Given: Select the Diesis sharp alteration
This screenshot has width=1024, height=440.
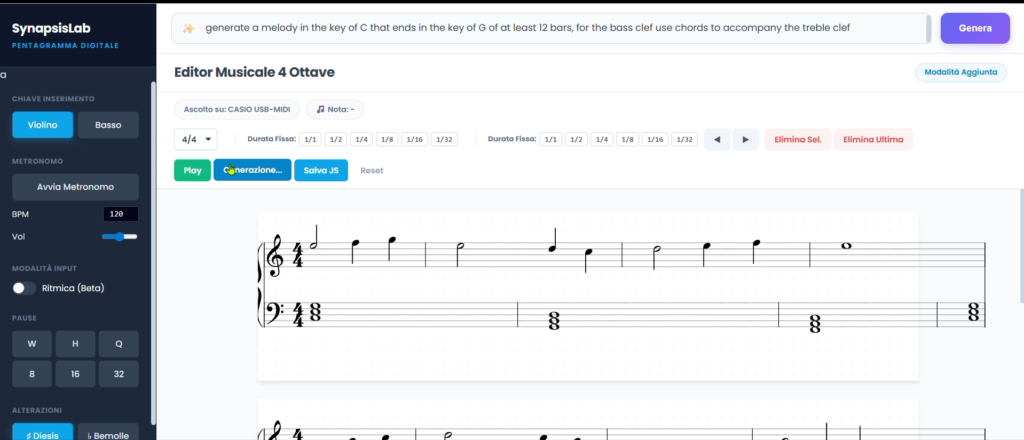Looking at the screenshot, I should point(42,434).
